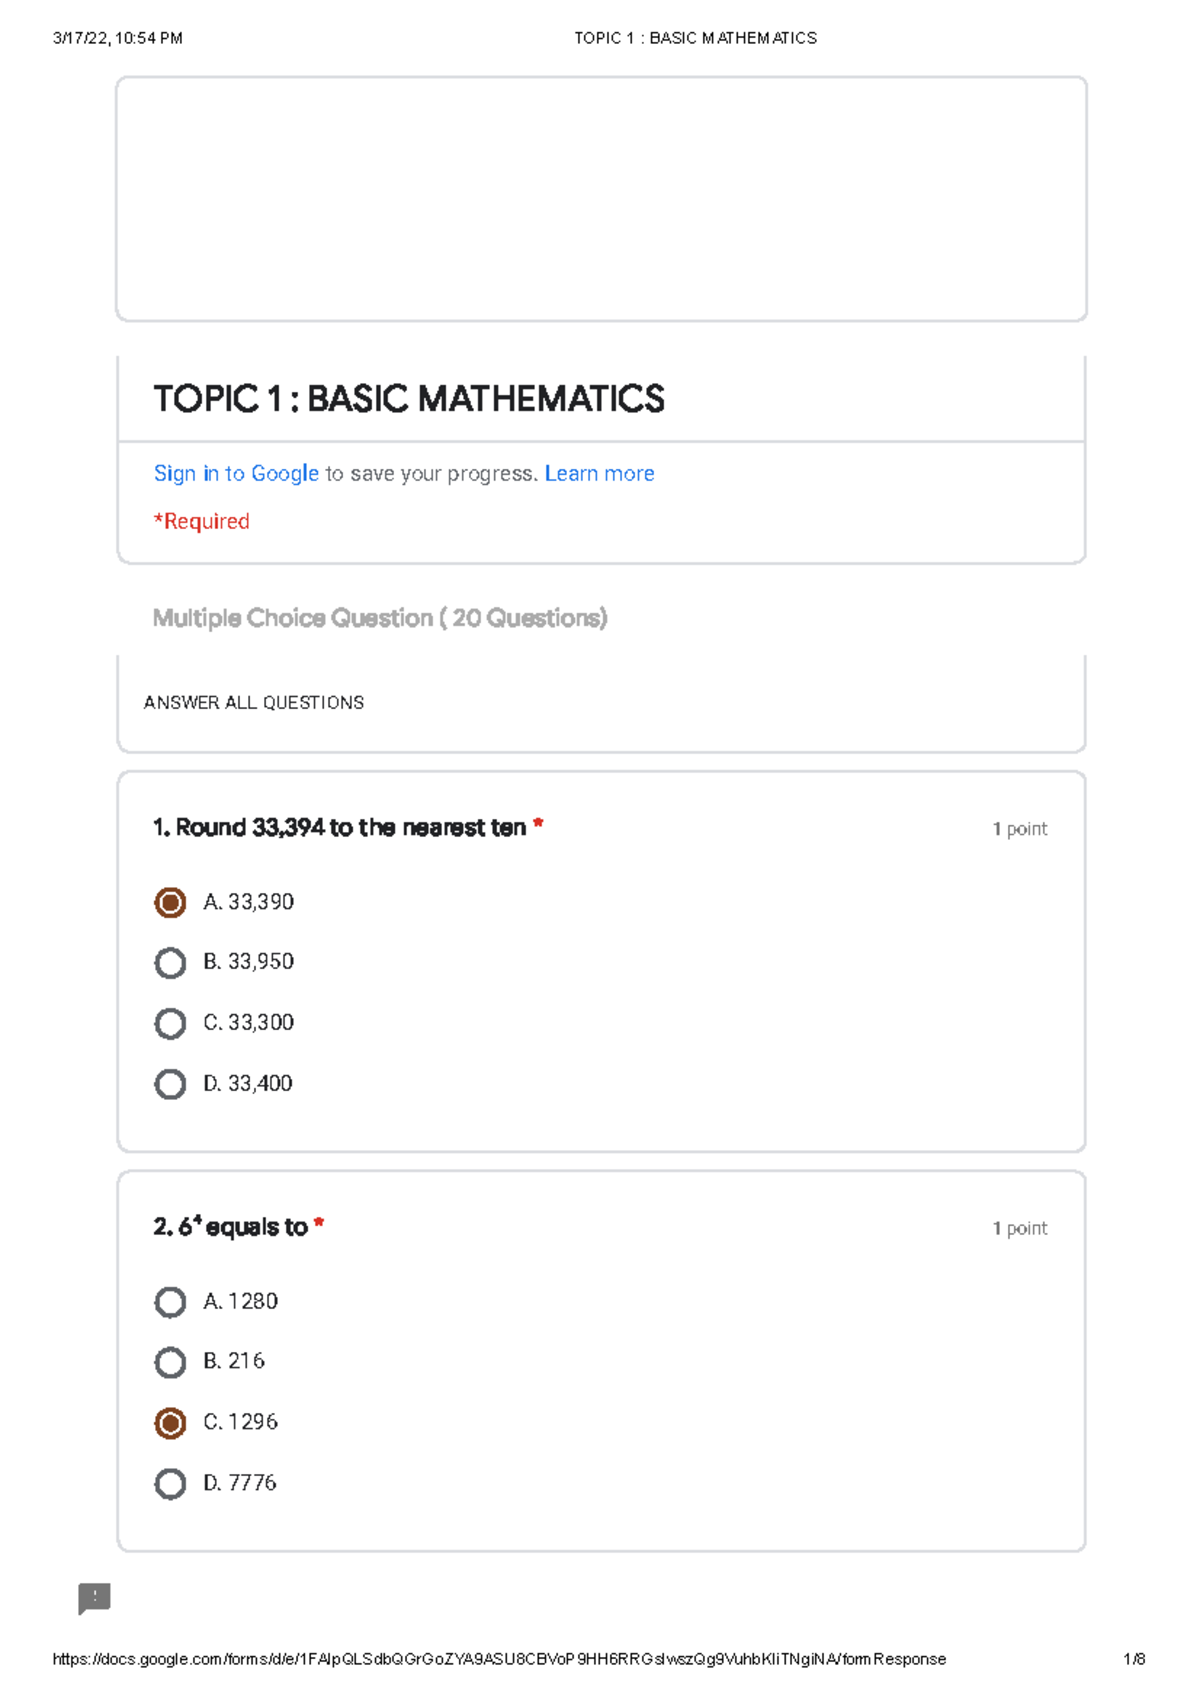Choose answer C. 33,300 in question 1
Image resolution: width=1200 pixels, height=1698 pixels.
[170, 1022]
